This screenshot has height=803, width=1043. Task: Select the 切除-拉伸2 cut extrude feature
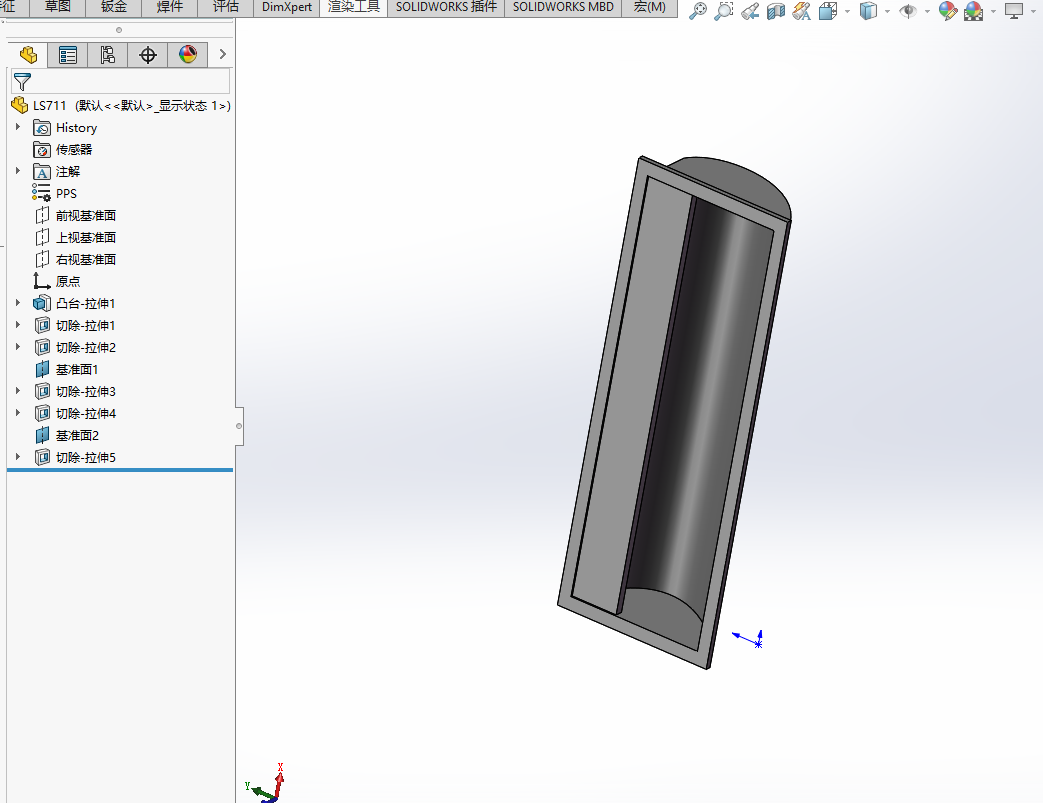[x=74, y=347]
